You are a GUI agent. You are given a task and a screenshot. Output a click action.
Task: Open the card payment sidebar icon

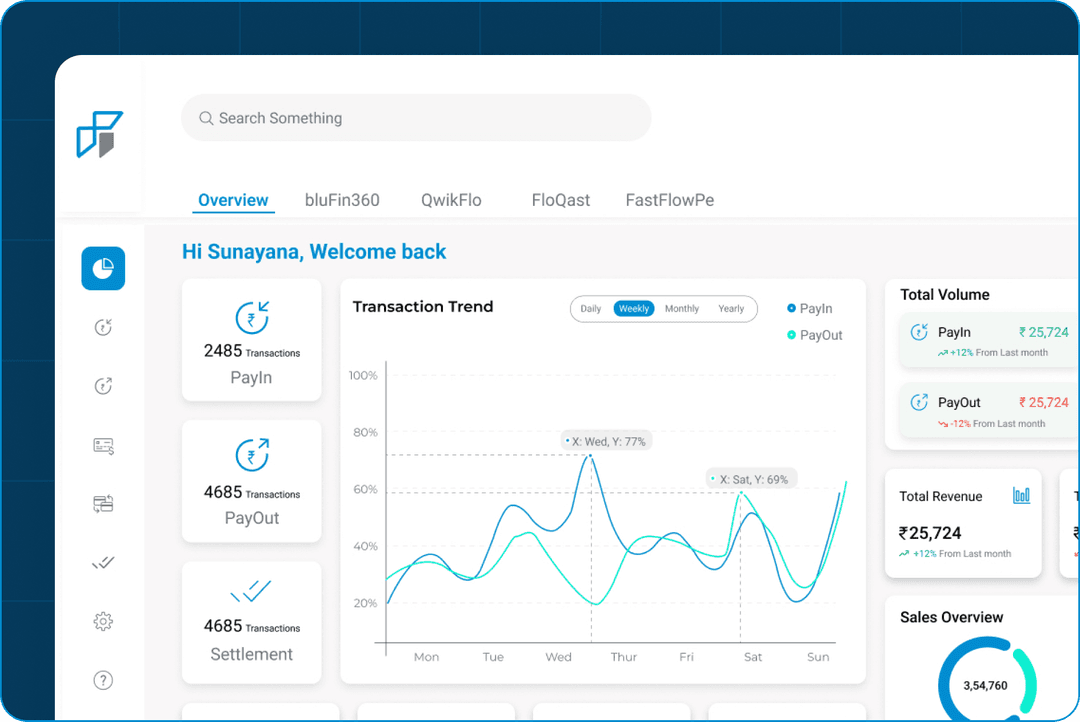(103, 446)
